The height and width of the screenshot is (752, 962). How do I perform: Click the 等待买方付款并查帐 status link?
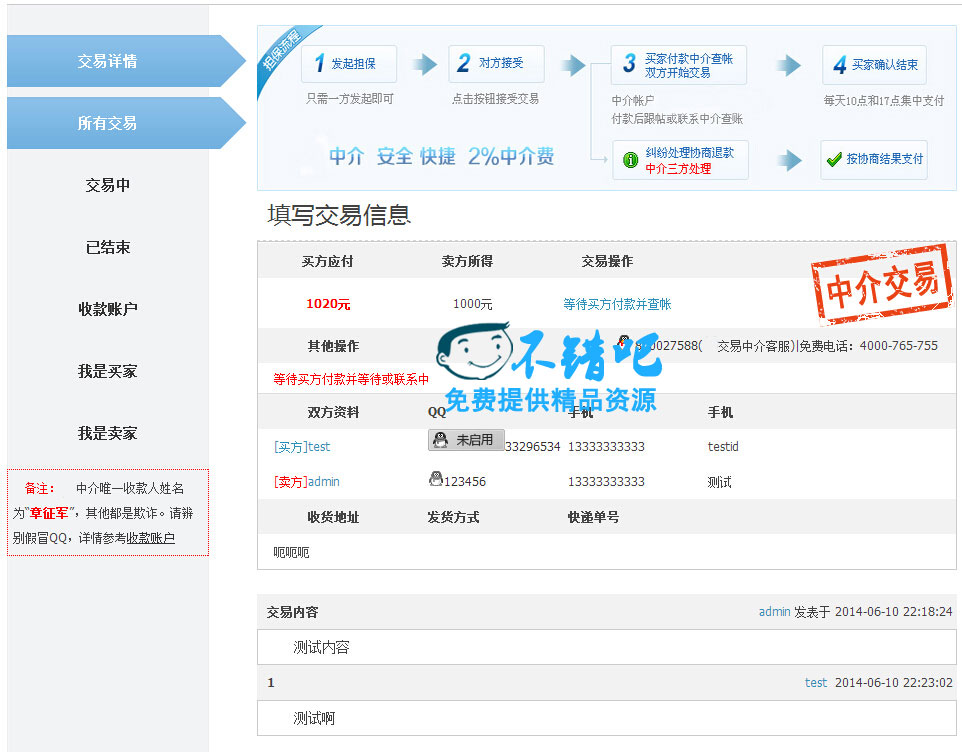tap(617, 304)
